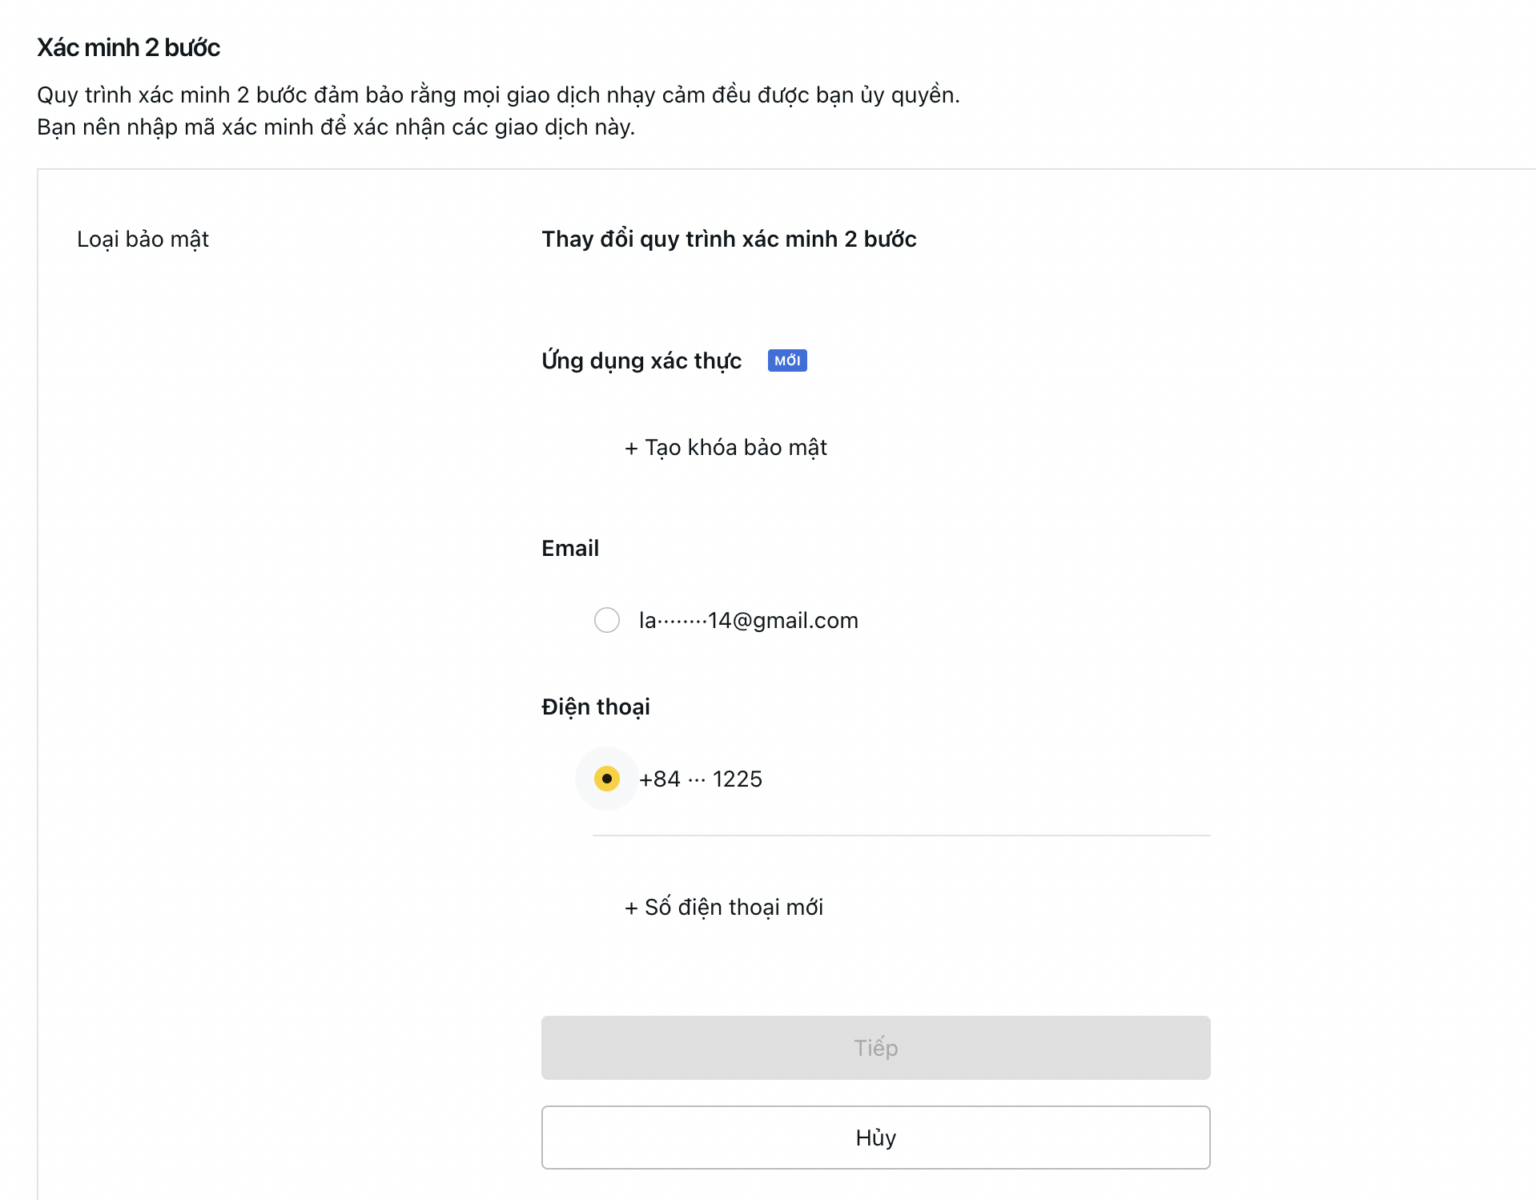Select the +84 ··· 1225 phone radio button
Image resolution: width=1536 pixels, height=1200 pixels.
point(607,779)
